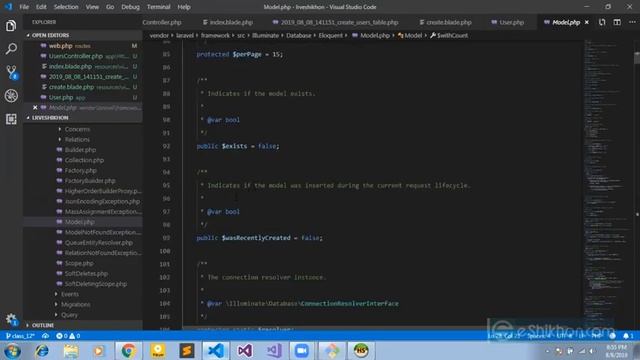Open the Explorer view in activity bar
Image resolution: width=640 pixels, height=360 pixels.
(x=11, y=26)
